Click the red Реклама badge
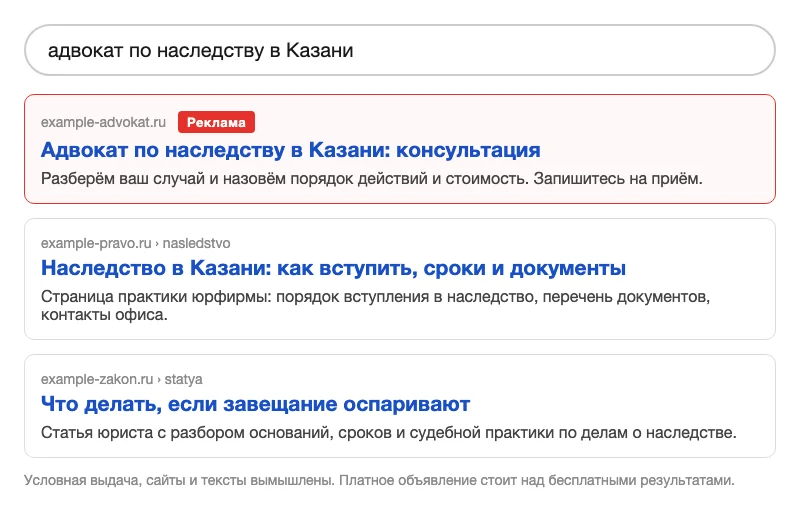Viewport: 800px width, 512px height. coord(216,122)
